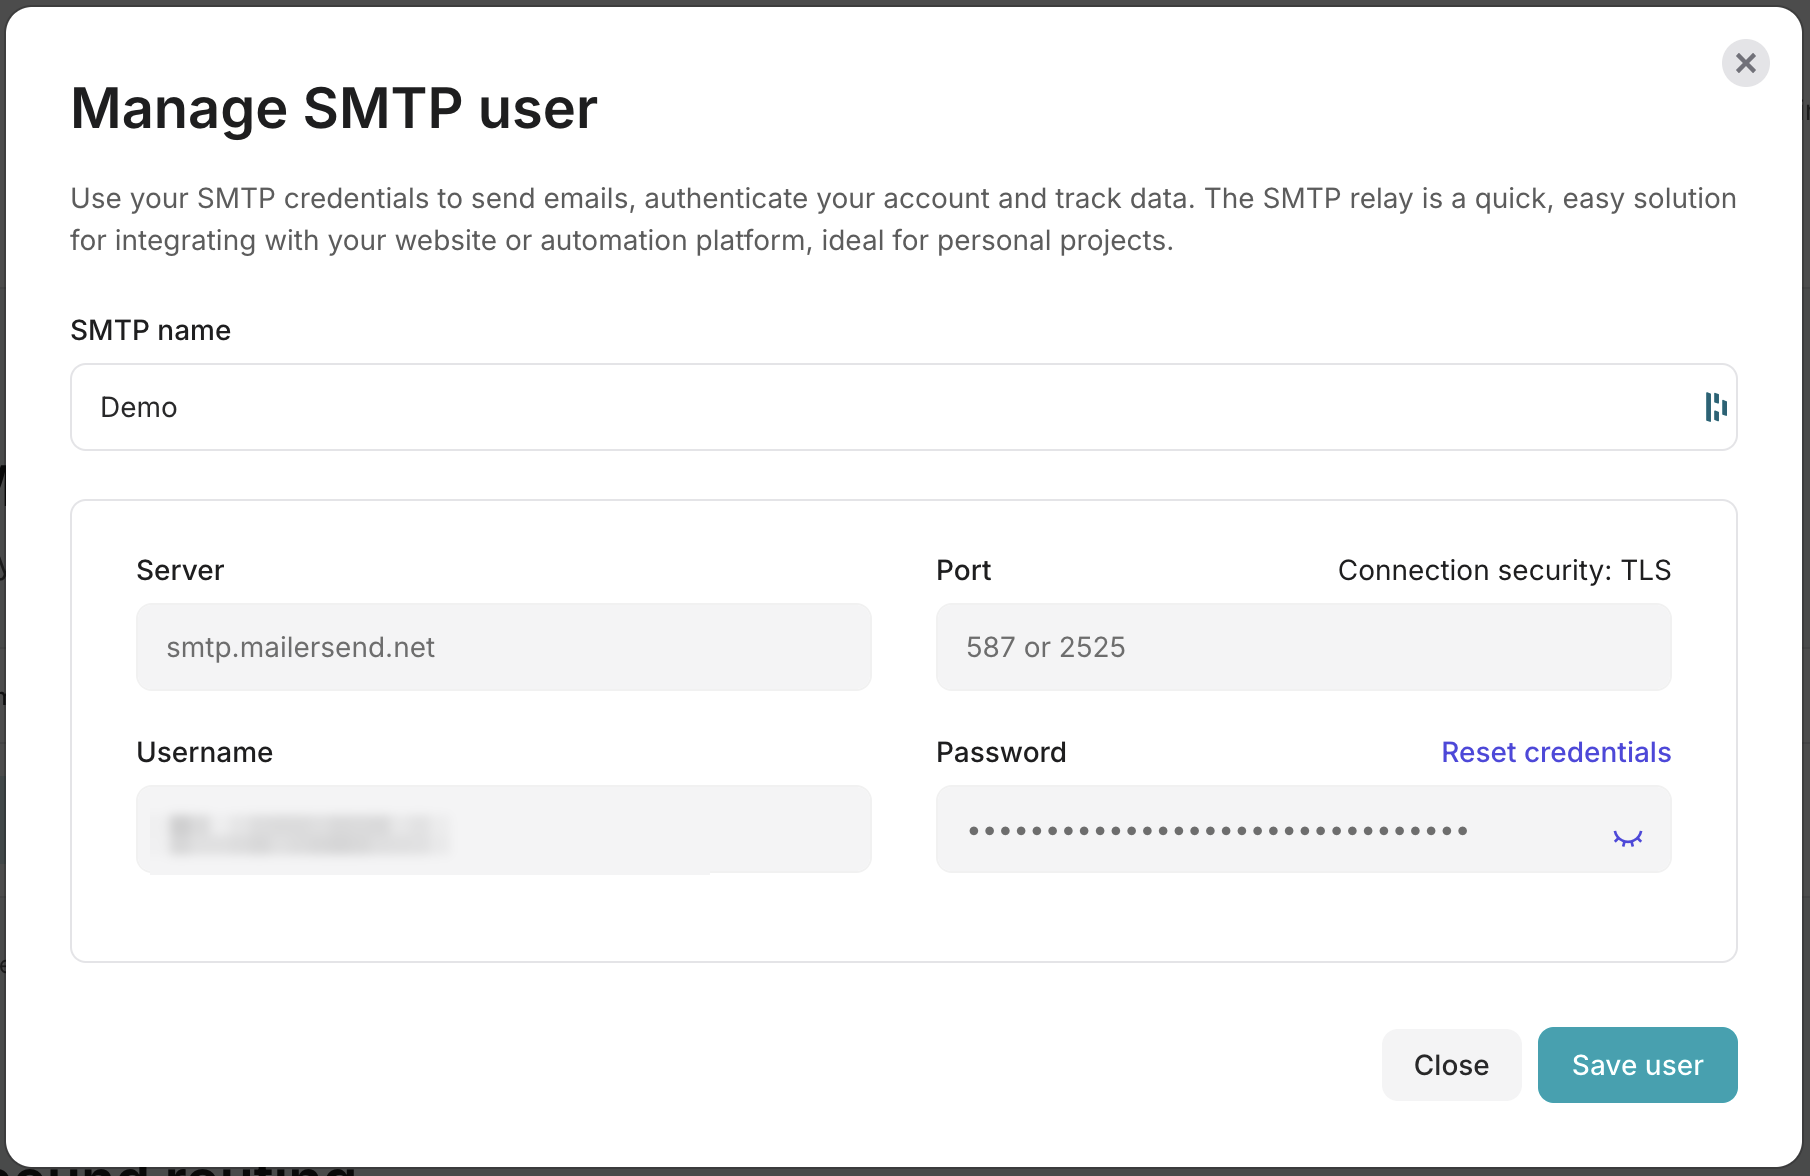The width and height of the screenshot is (1810, 1176).
Task: Click the Server label
Action: tap(180, 570)
